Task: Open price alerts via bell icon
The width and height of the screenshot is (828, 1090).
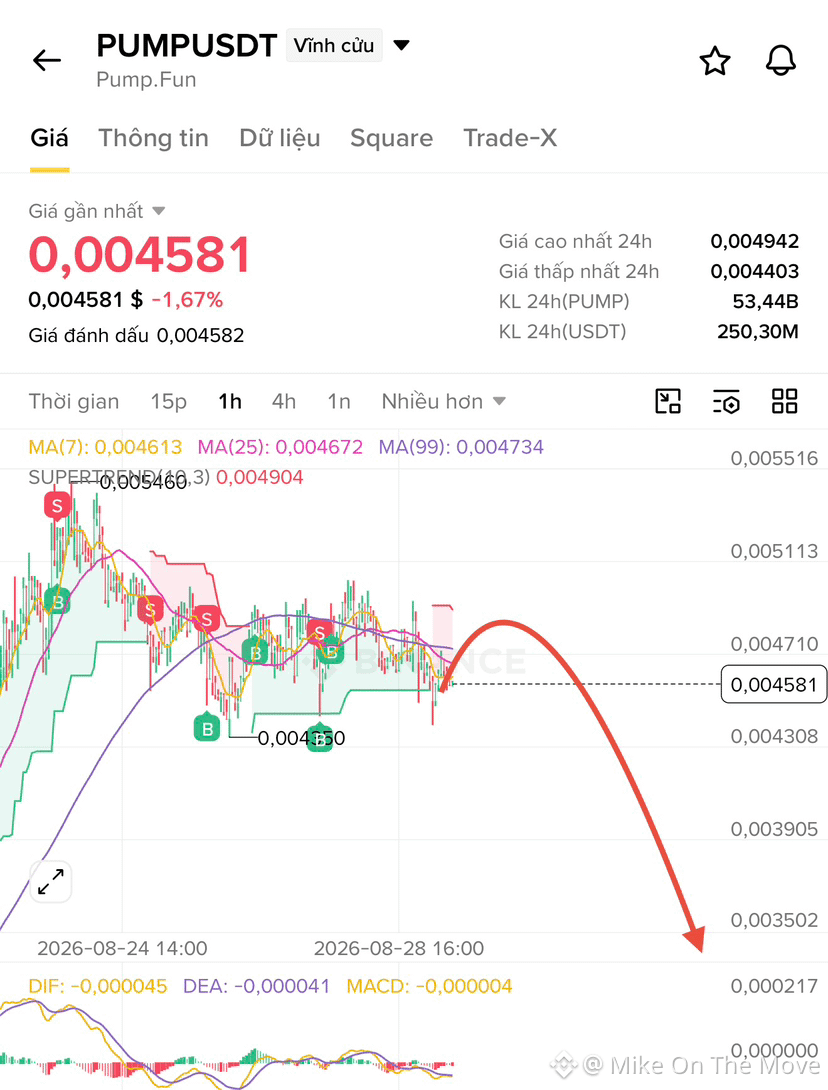Action: click(x=781, y=60)
